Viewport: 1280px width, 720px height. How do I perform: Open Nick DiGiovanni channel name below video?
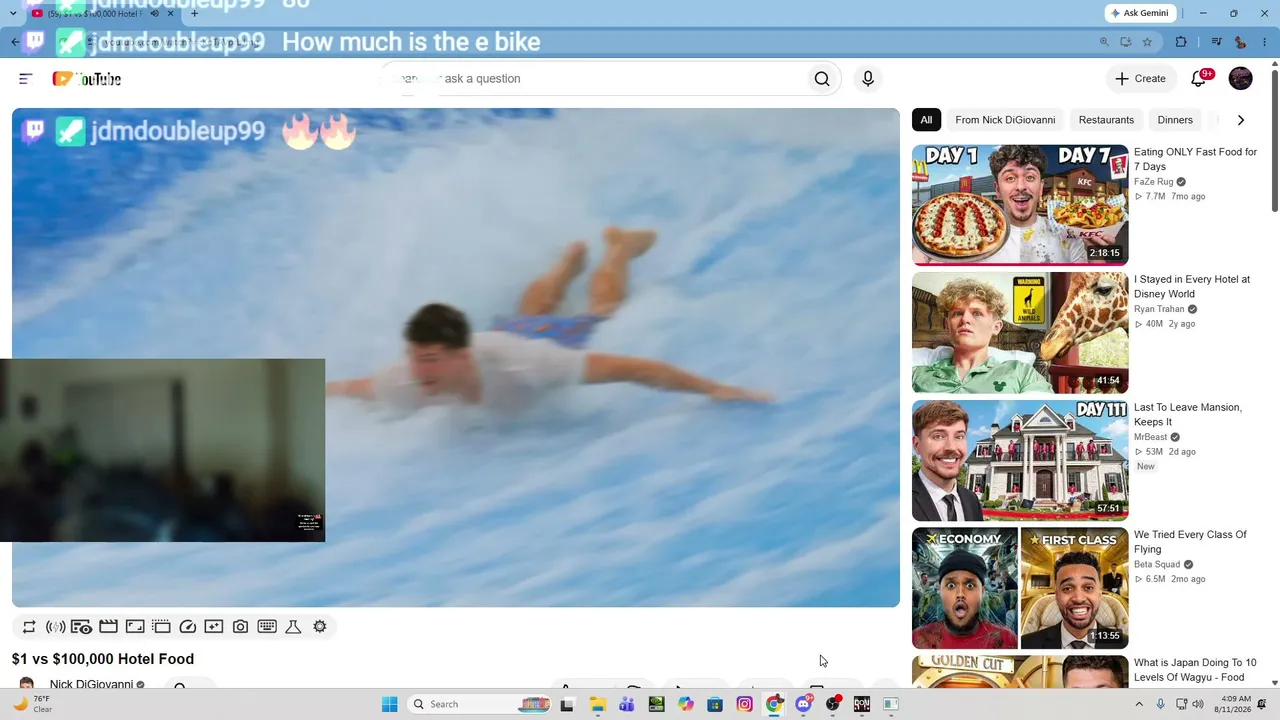pyautogui.click(x=91, y=685)
